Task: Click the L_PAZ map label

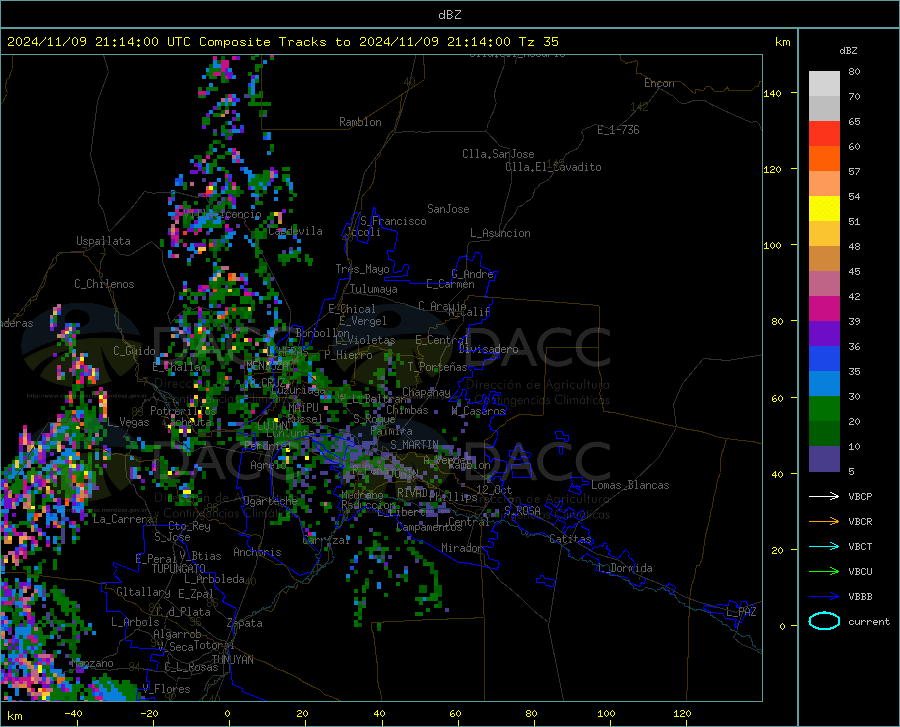Action: click(741, 612)
